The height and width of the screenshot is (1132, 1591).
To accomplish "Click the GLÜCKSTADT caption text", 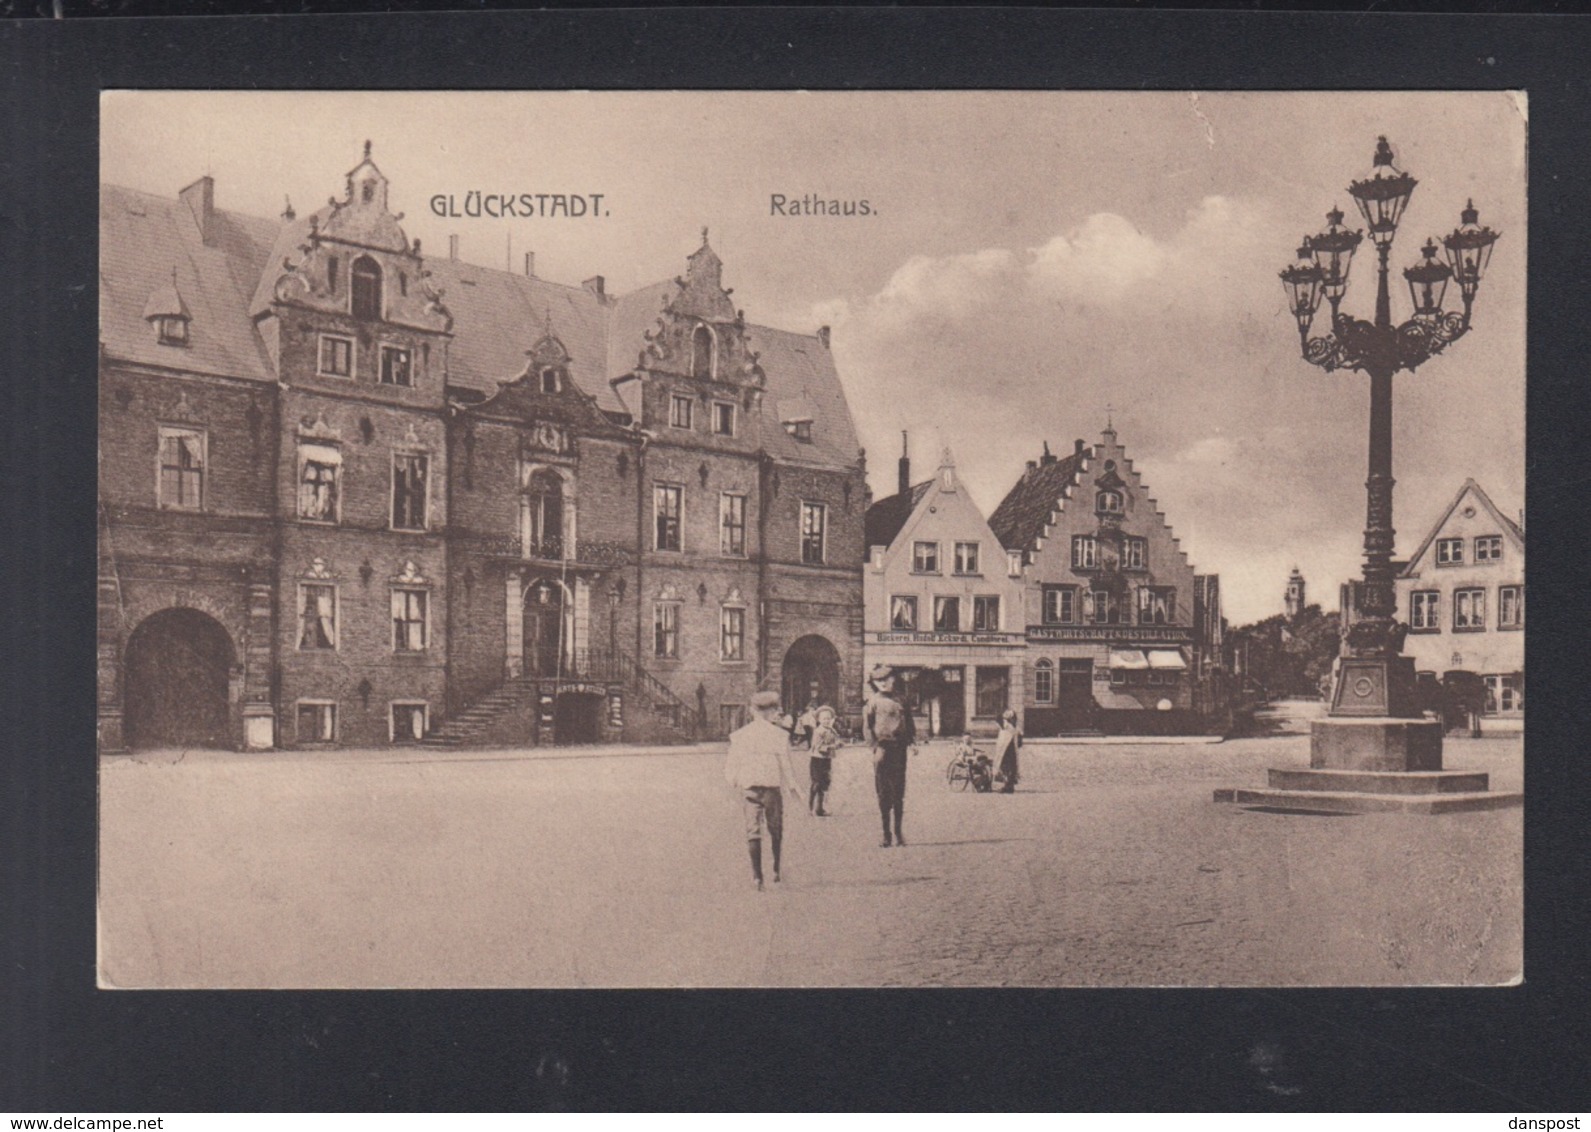I will tap(520, 205).
